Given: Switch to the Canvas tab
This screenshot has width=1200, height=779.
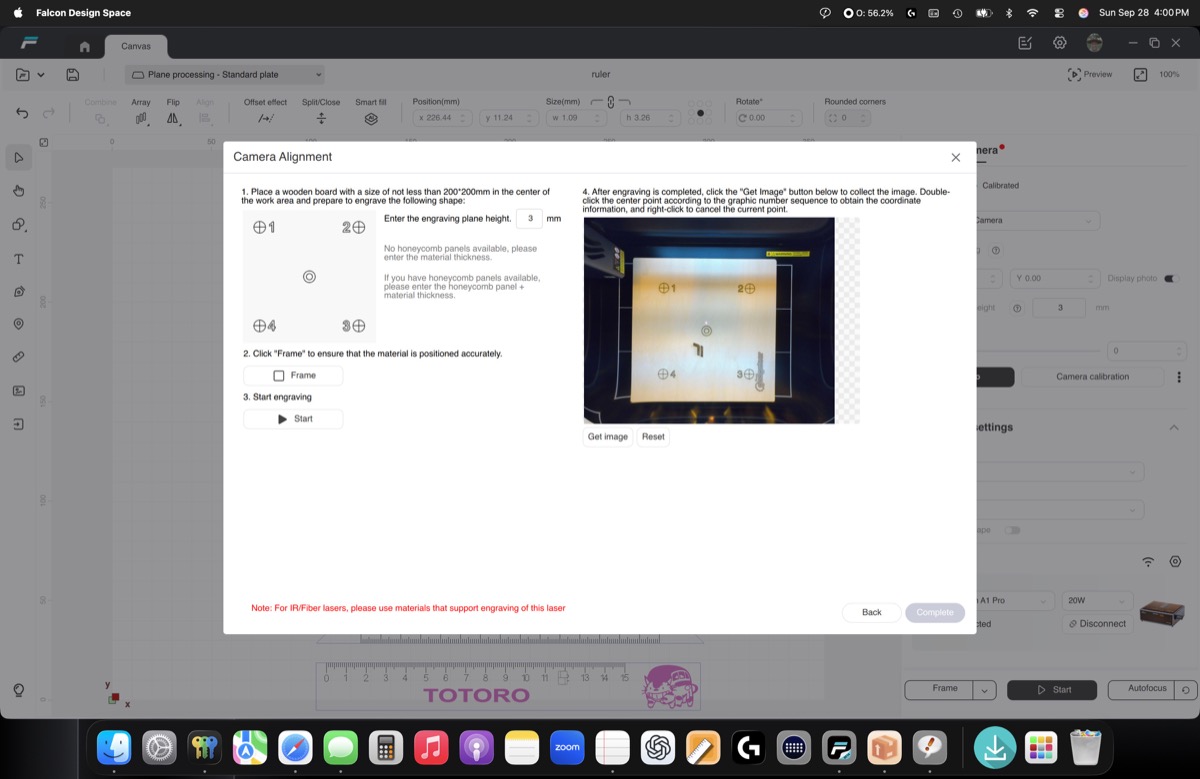Looking at the screenshot, I should pyautogui.click(x=136, y=46).
